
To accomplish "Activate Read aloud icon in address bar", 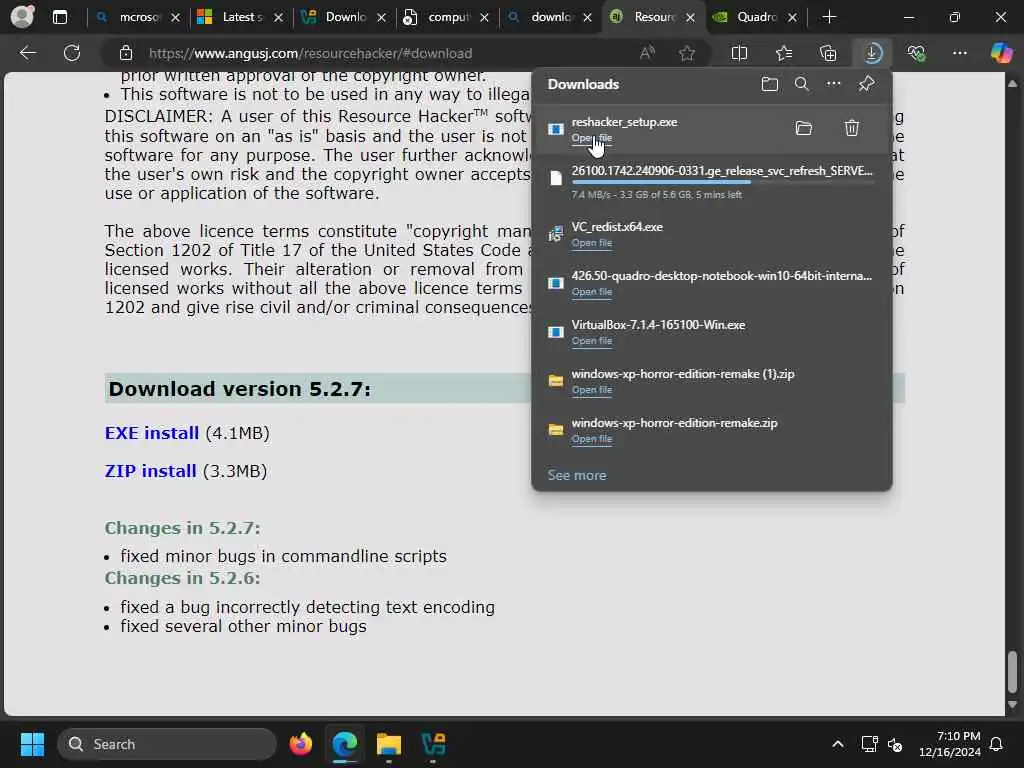I will 647,53.
